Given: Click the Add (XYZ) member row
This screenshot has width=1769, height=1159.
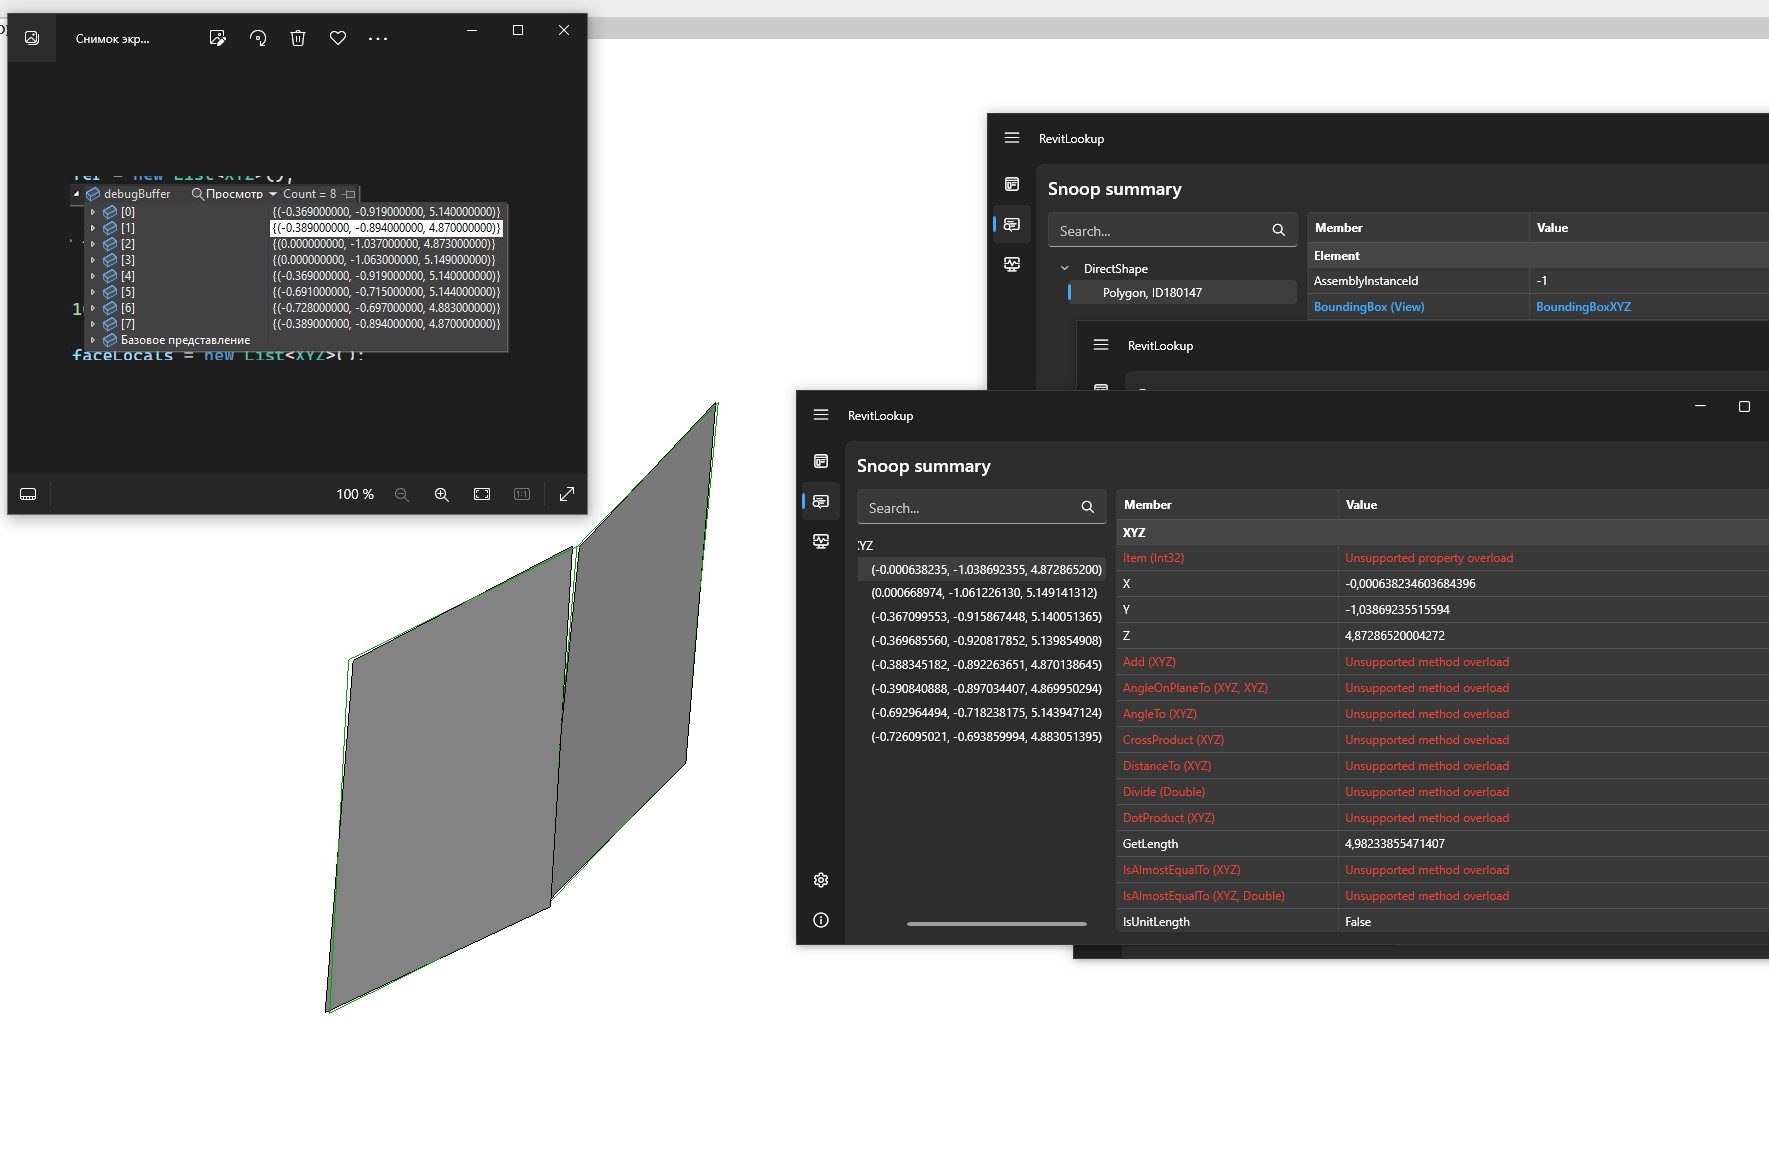Looking at the screenshot, I should 1442,662.
